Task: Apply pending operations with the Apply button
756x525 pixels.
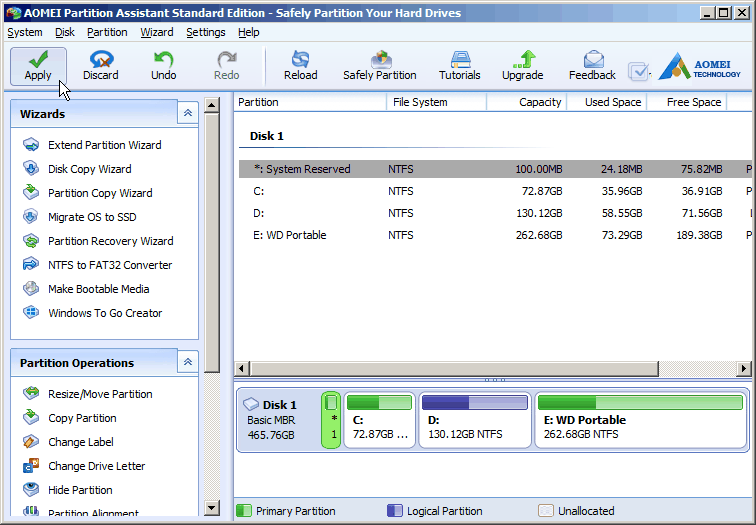Action: point(38,66)
